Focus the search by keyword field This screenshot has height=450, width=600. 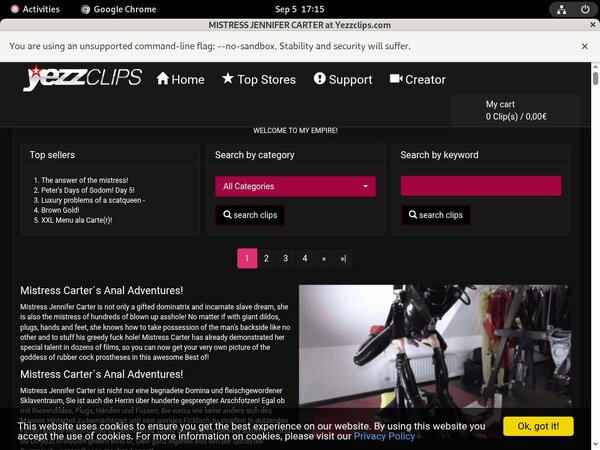[x=480, y=186]
